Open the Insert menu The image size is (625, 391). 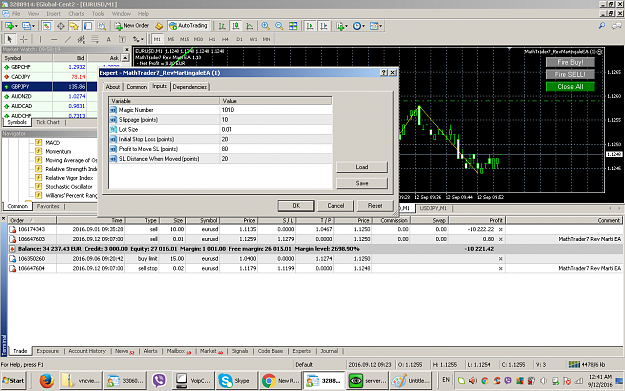[x=53, y=14]
